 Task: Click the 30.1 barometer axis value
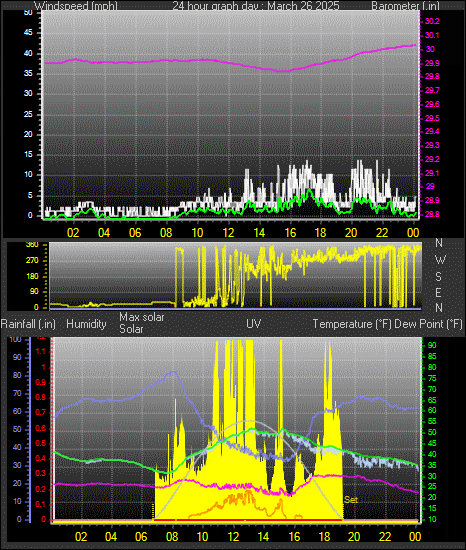[432, 35]
